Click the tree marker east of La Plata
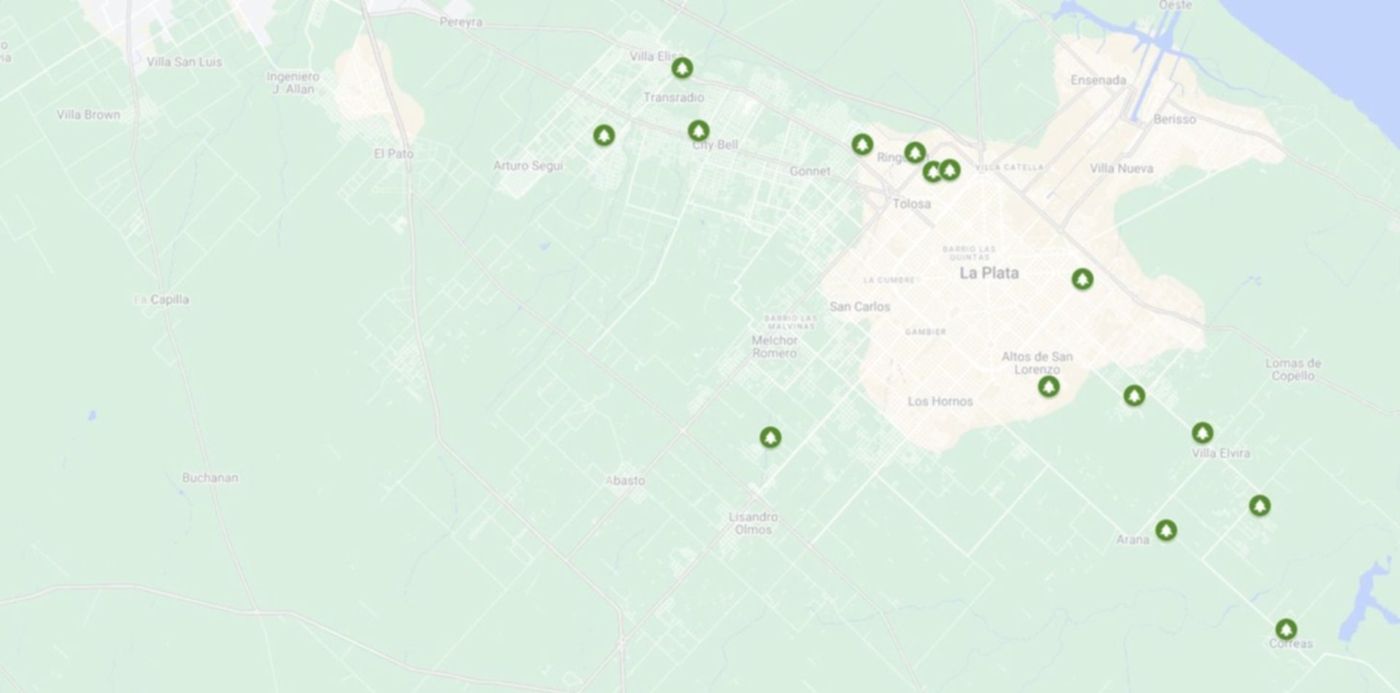This screenshot has width=1400, height=693. (x=1082, y=279)
